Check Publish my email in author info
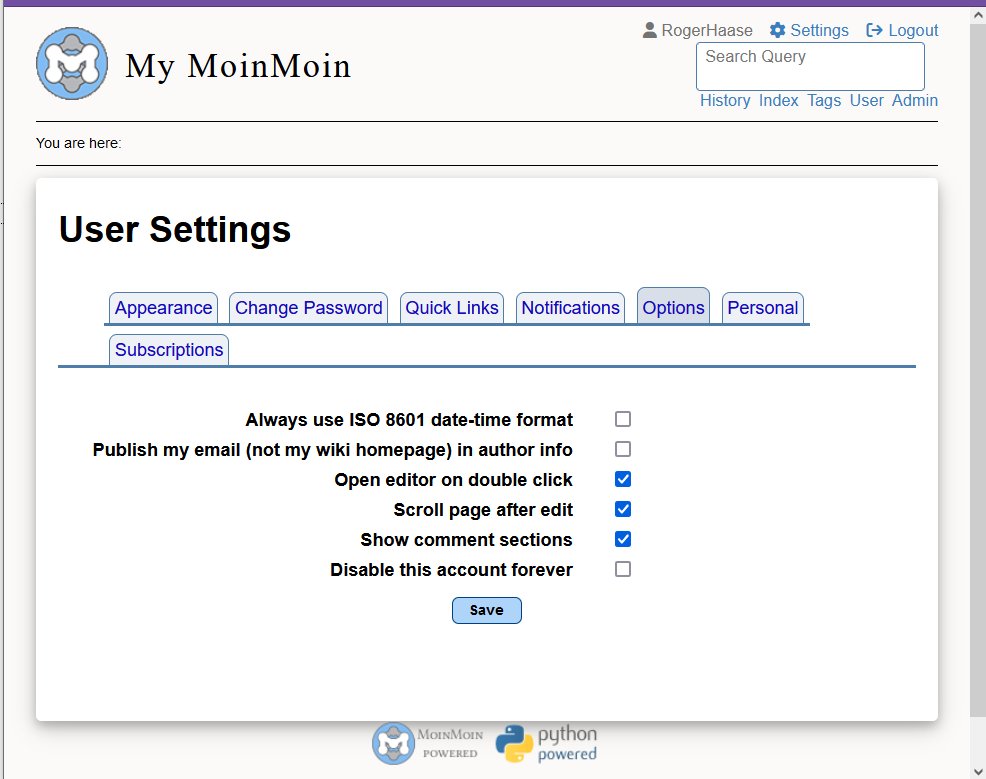The height and width of the screenshot is (779, 986). point(623,449)
